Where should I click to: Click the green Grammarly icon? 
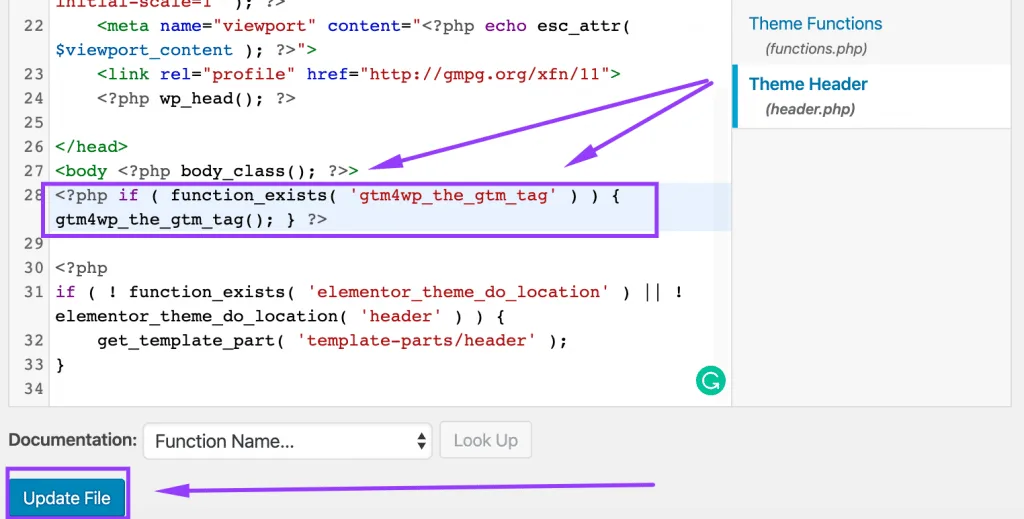point(711,380)
